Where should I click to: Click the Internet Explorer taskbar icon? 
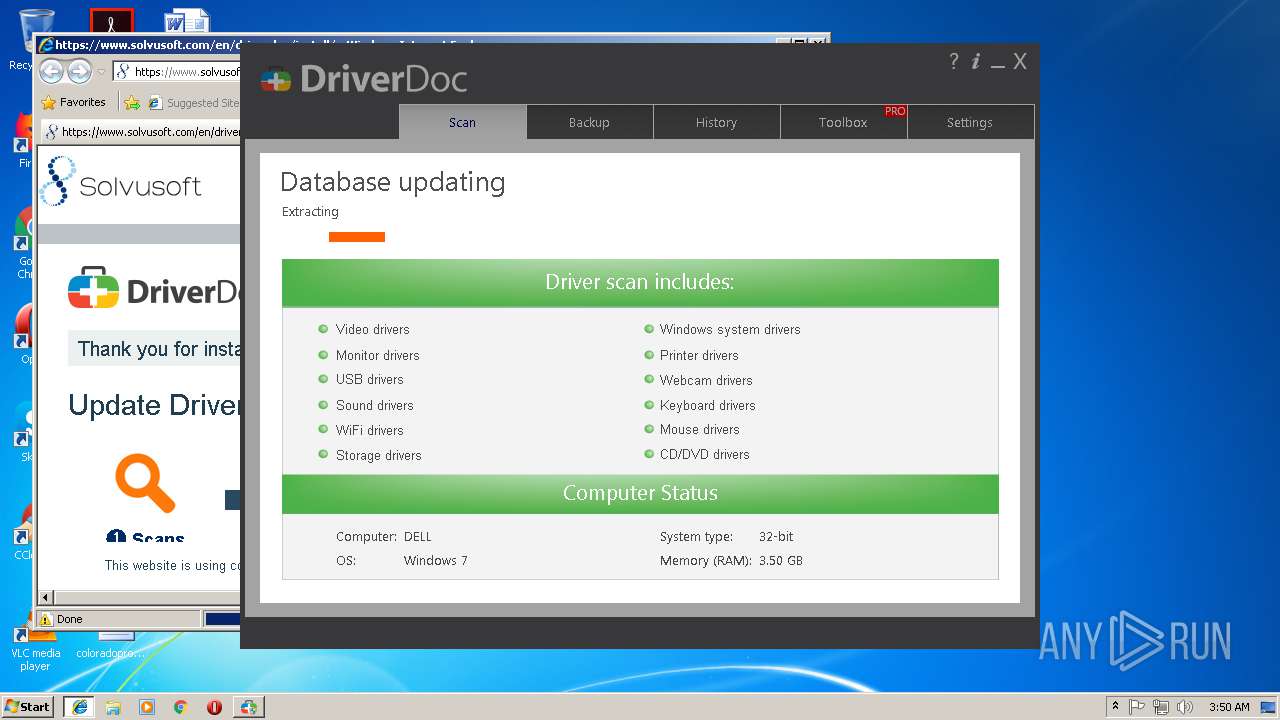pos(79,706)
